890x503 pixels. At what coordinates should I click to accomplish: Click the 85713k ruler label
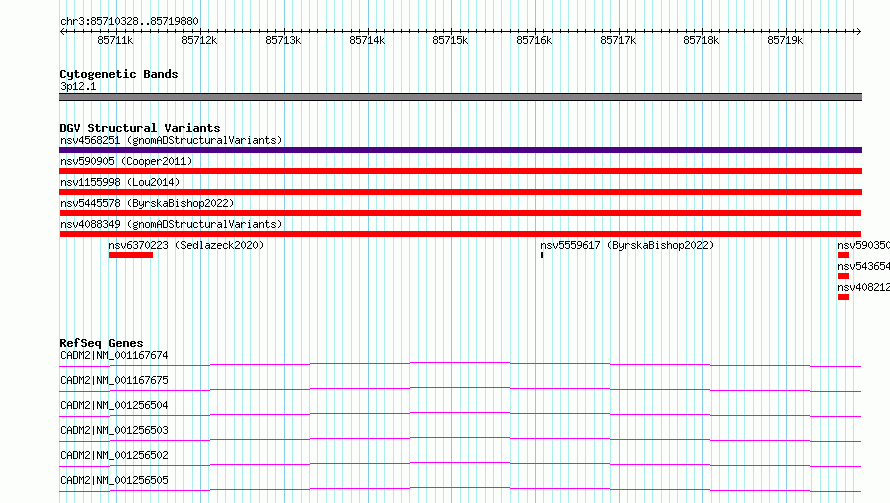(x=283, y=40)
